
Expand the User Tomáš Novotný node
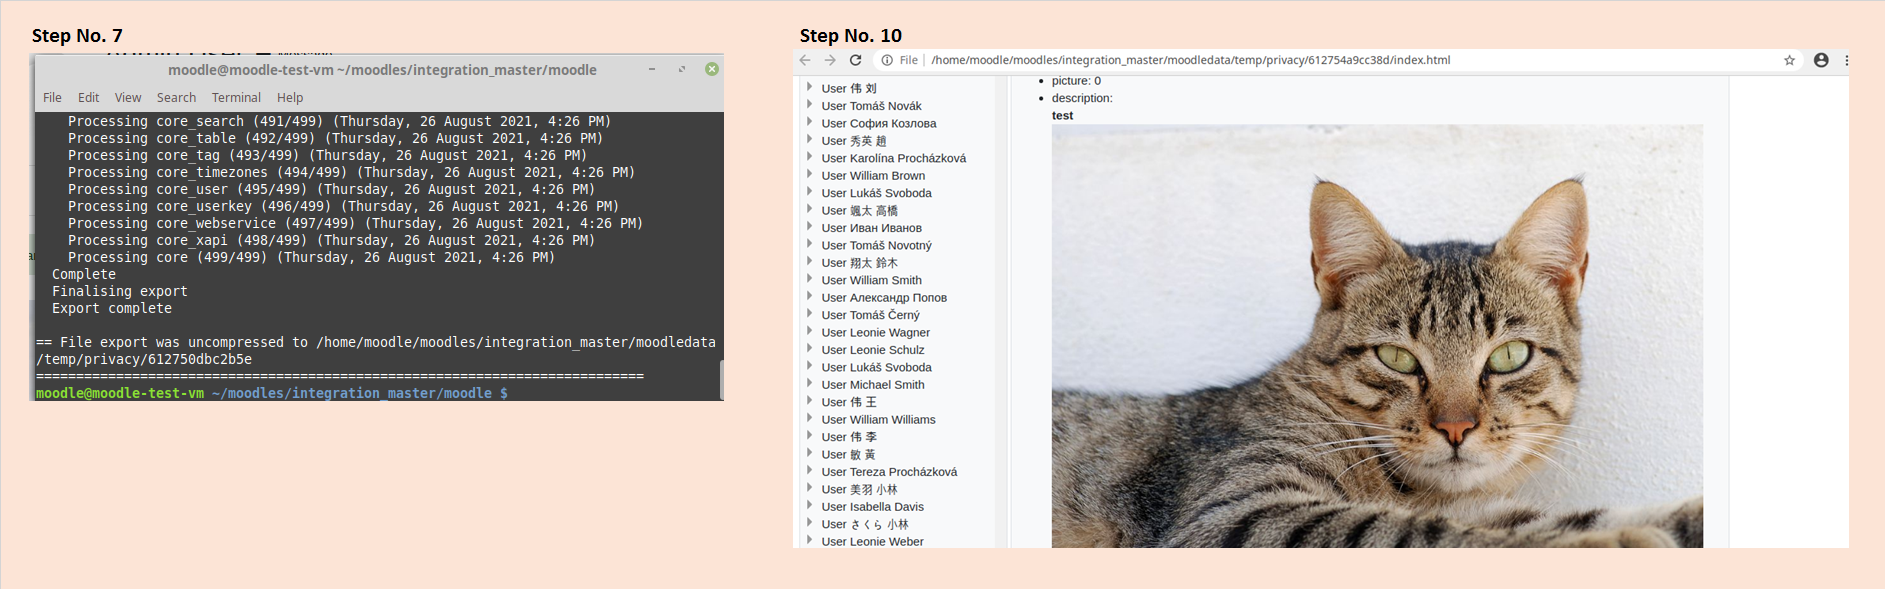click(809, 245)
